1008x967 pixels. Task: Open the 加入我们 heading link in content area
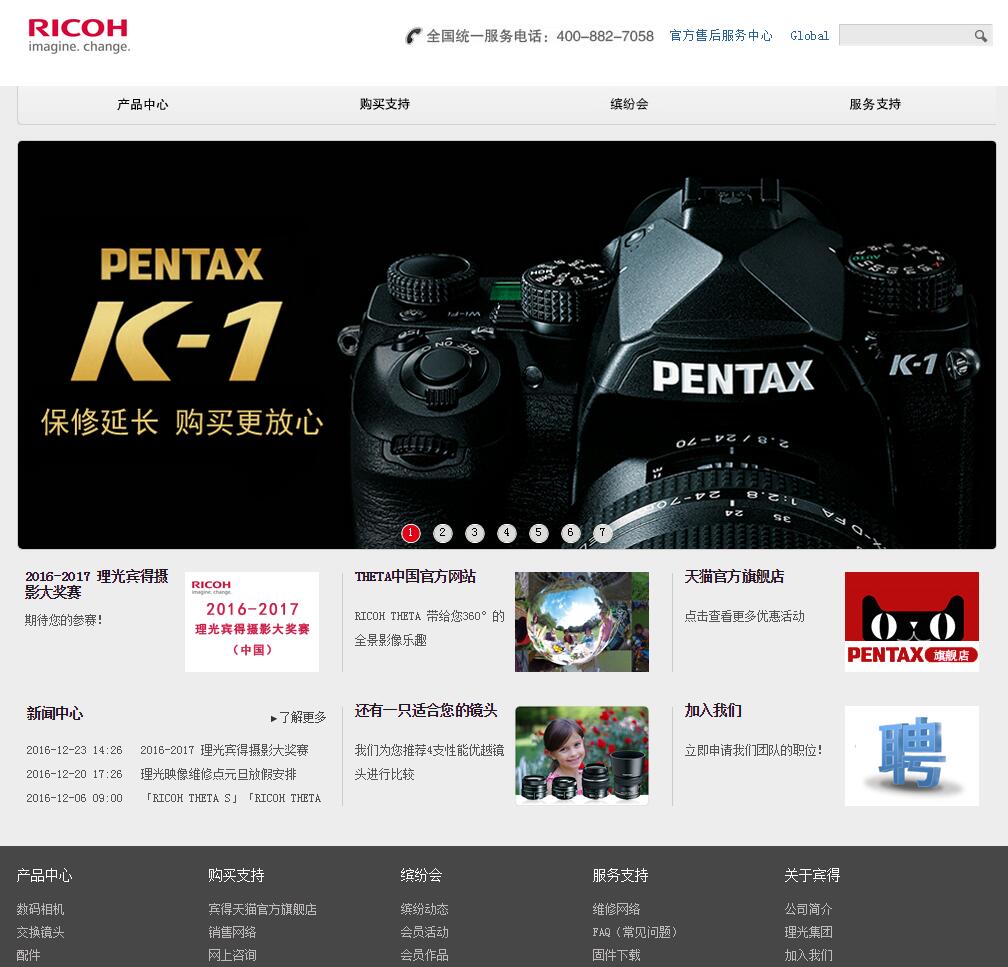(x=713, y=710)
